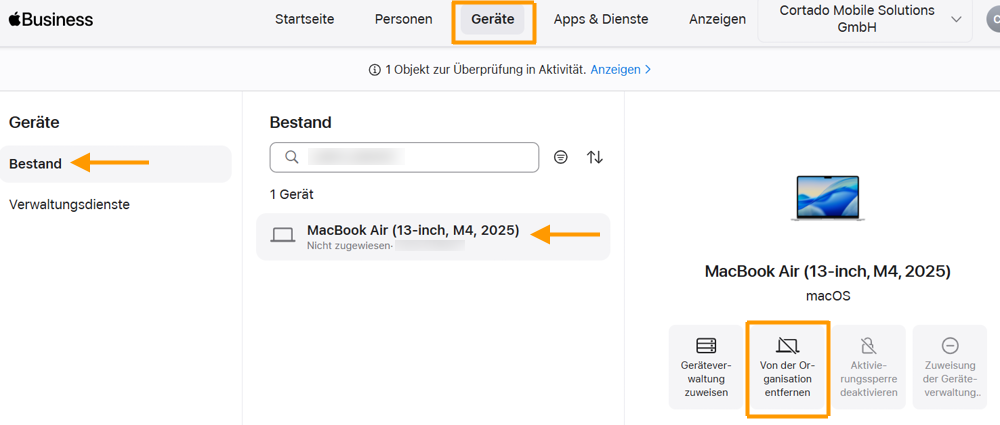Open the filter icon next to search
Viewport: 1000px width, 425px height.
coord(561,157)
